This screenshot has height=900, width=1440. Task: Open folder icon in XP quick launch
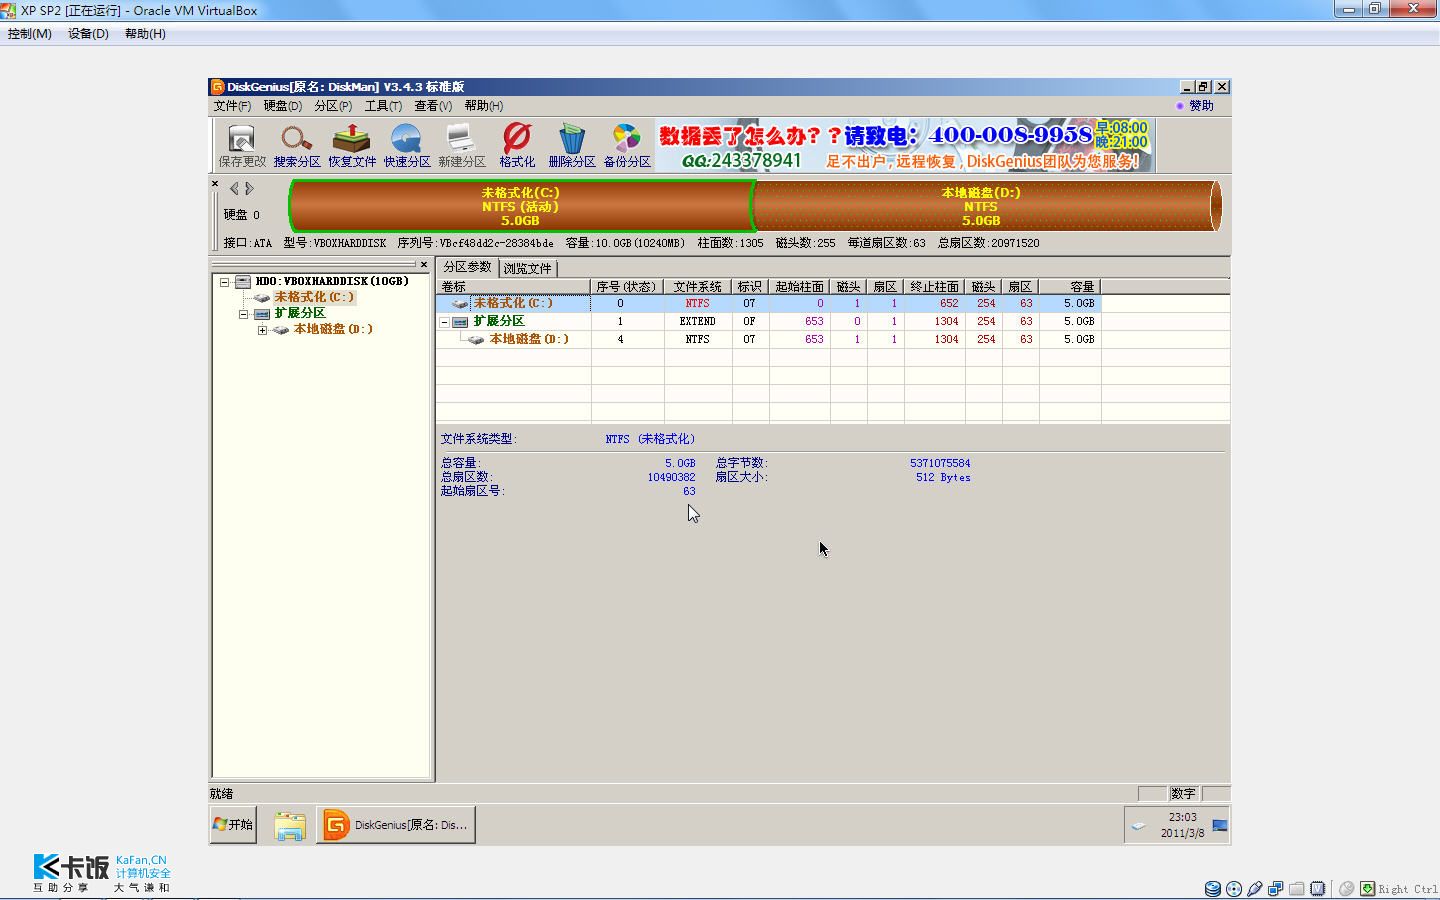(290, 826)
